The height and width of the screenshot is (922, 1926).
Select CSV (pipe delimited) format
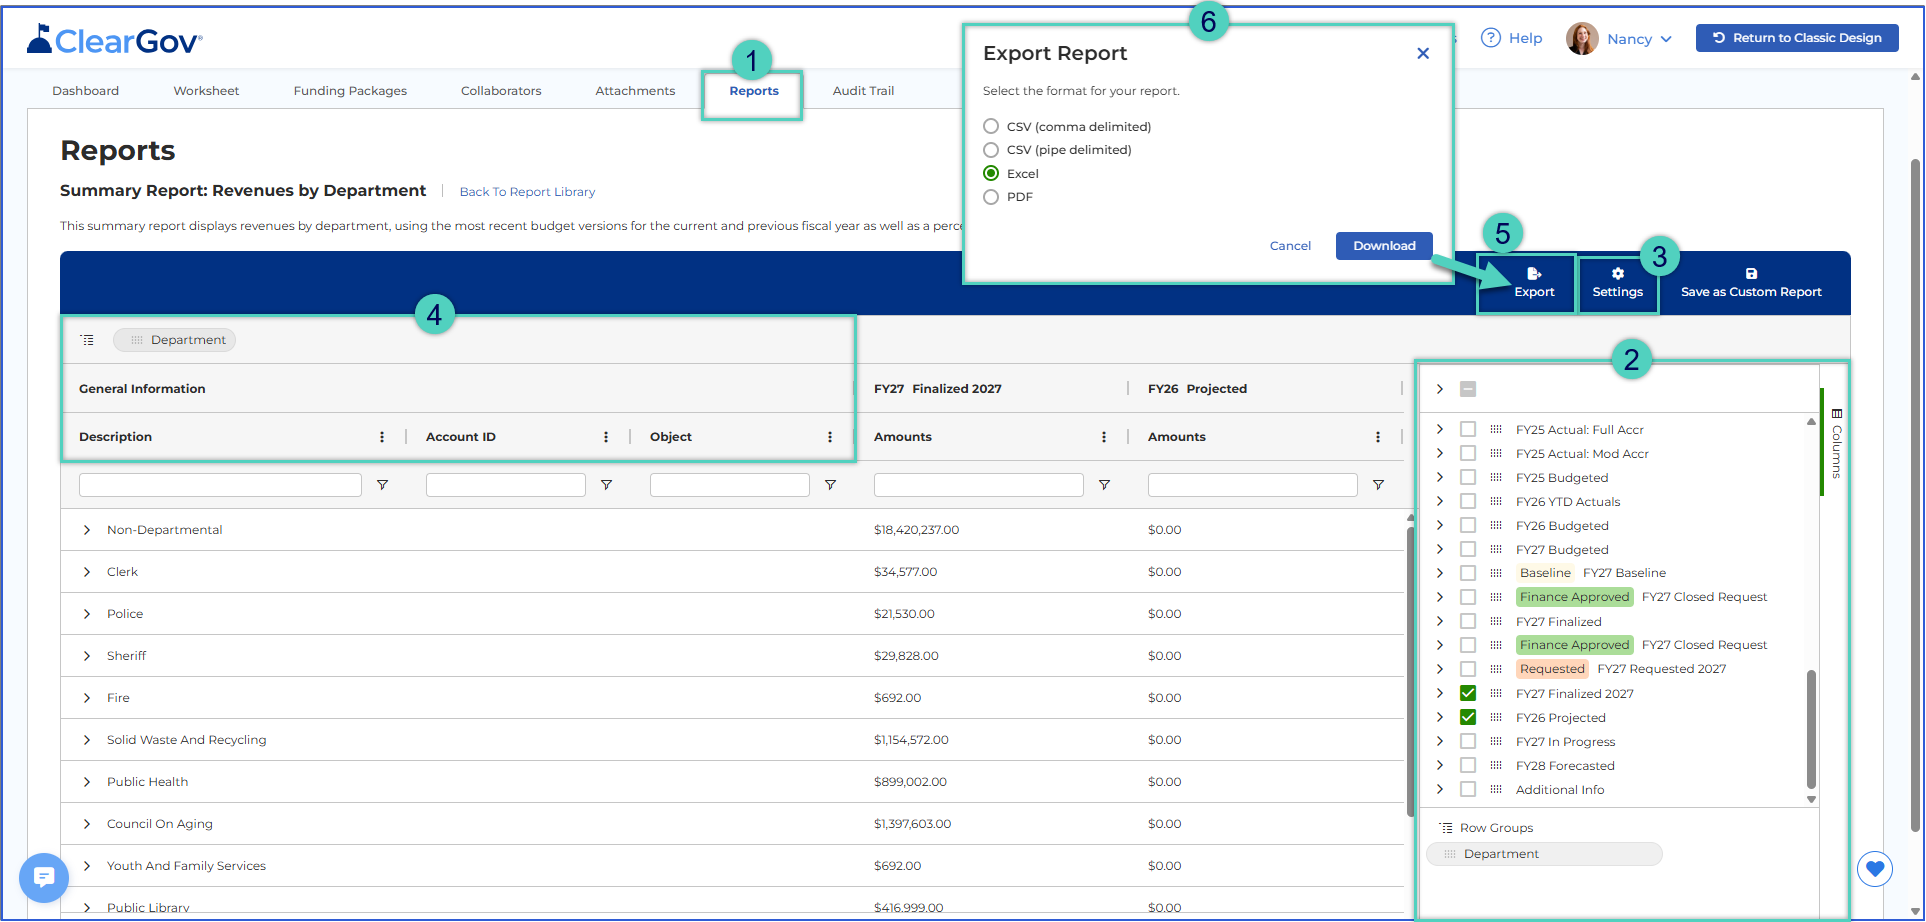(991, 150)
